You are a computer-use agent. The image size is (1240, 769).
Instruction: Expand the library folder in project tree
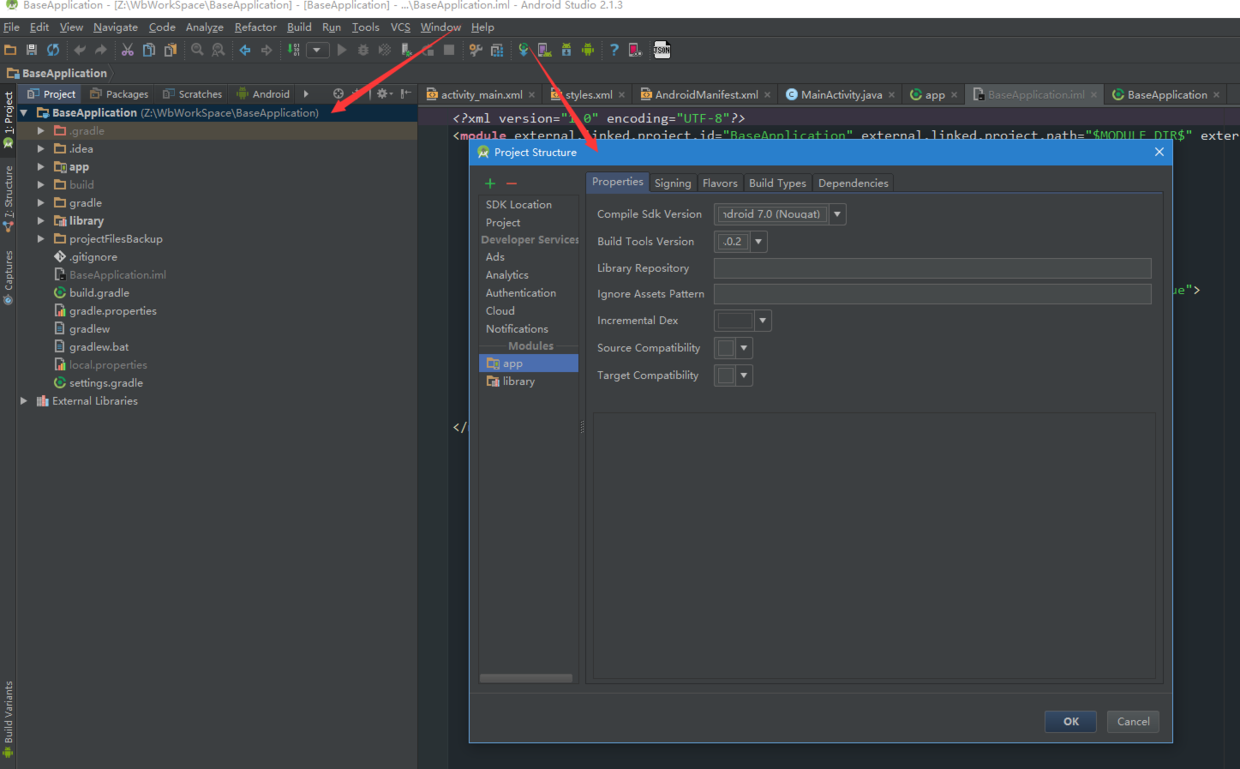pos(41,221)
